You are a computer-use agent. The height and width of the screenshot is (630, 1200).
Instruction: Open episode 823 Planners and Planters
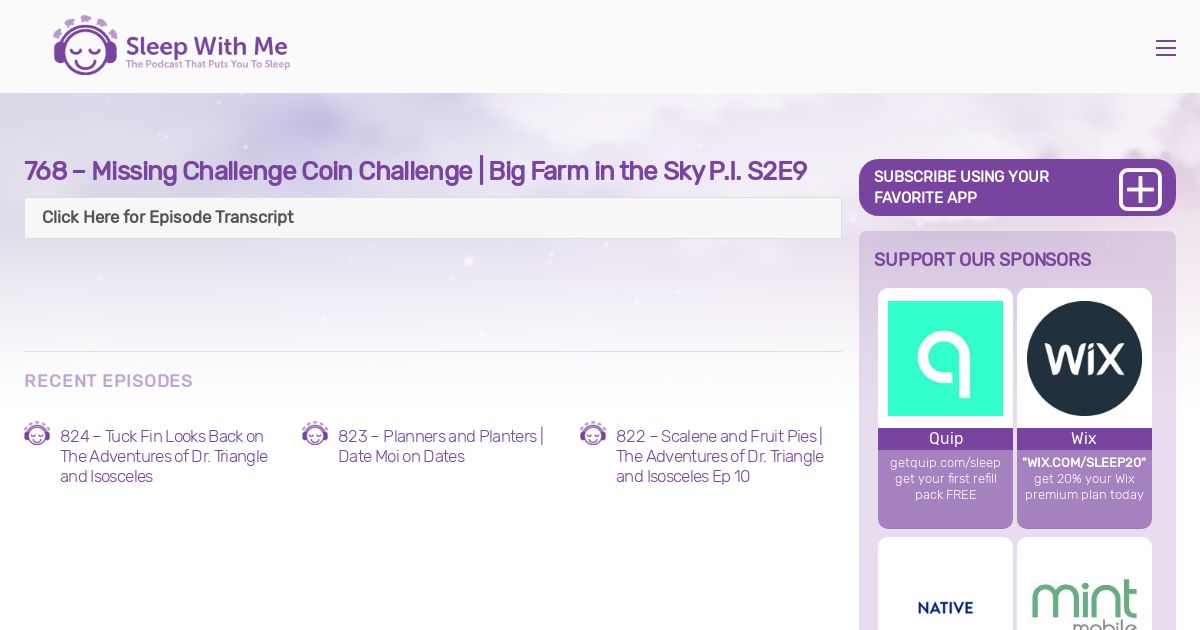click(441, 446)
